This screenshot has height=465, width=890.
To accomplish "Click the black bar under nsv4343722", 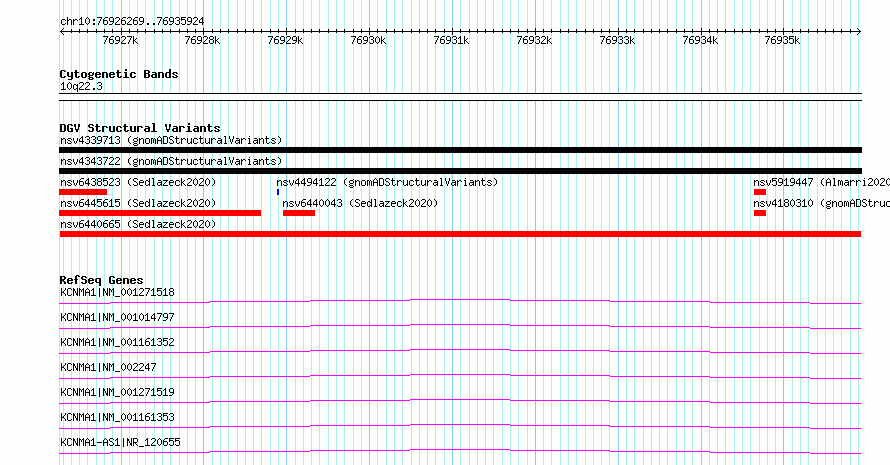I will (x=460, y=171).
